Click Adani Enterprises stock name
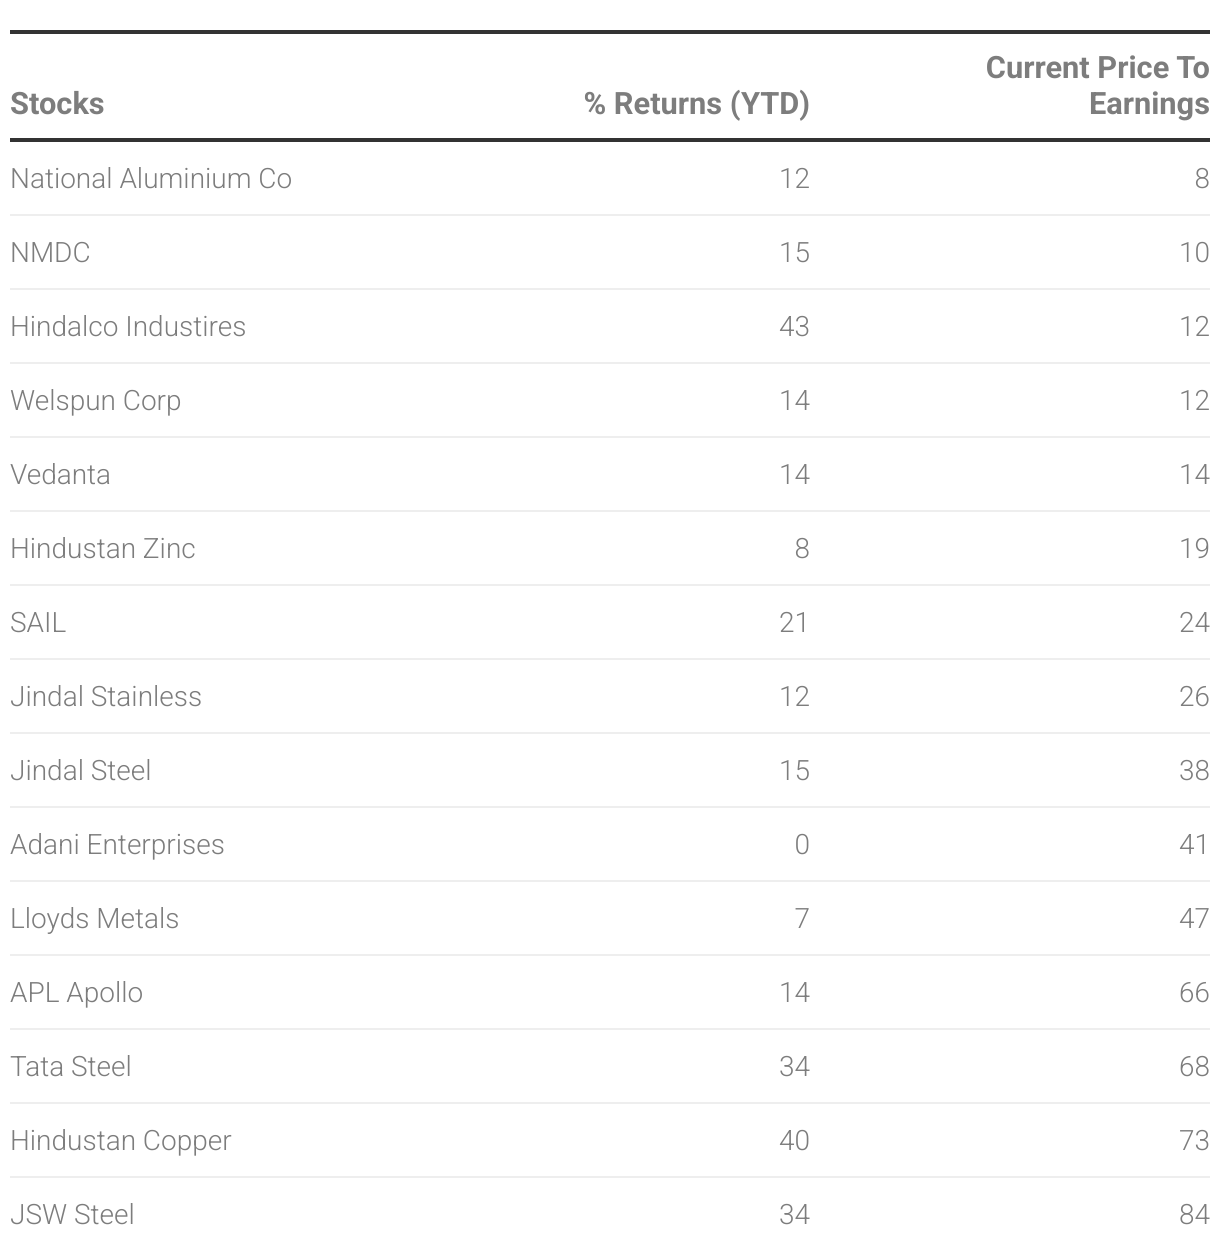Screen dimensions: 1220x1260 coord(117,845)
